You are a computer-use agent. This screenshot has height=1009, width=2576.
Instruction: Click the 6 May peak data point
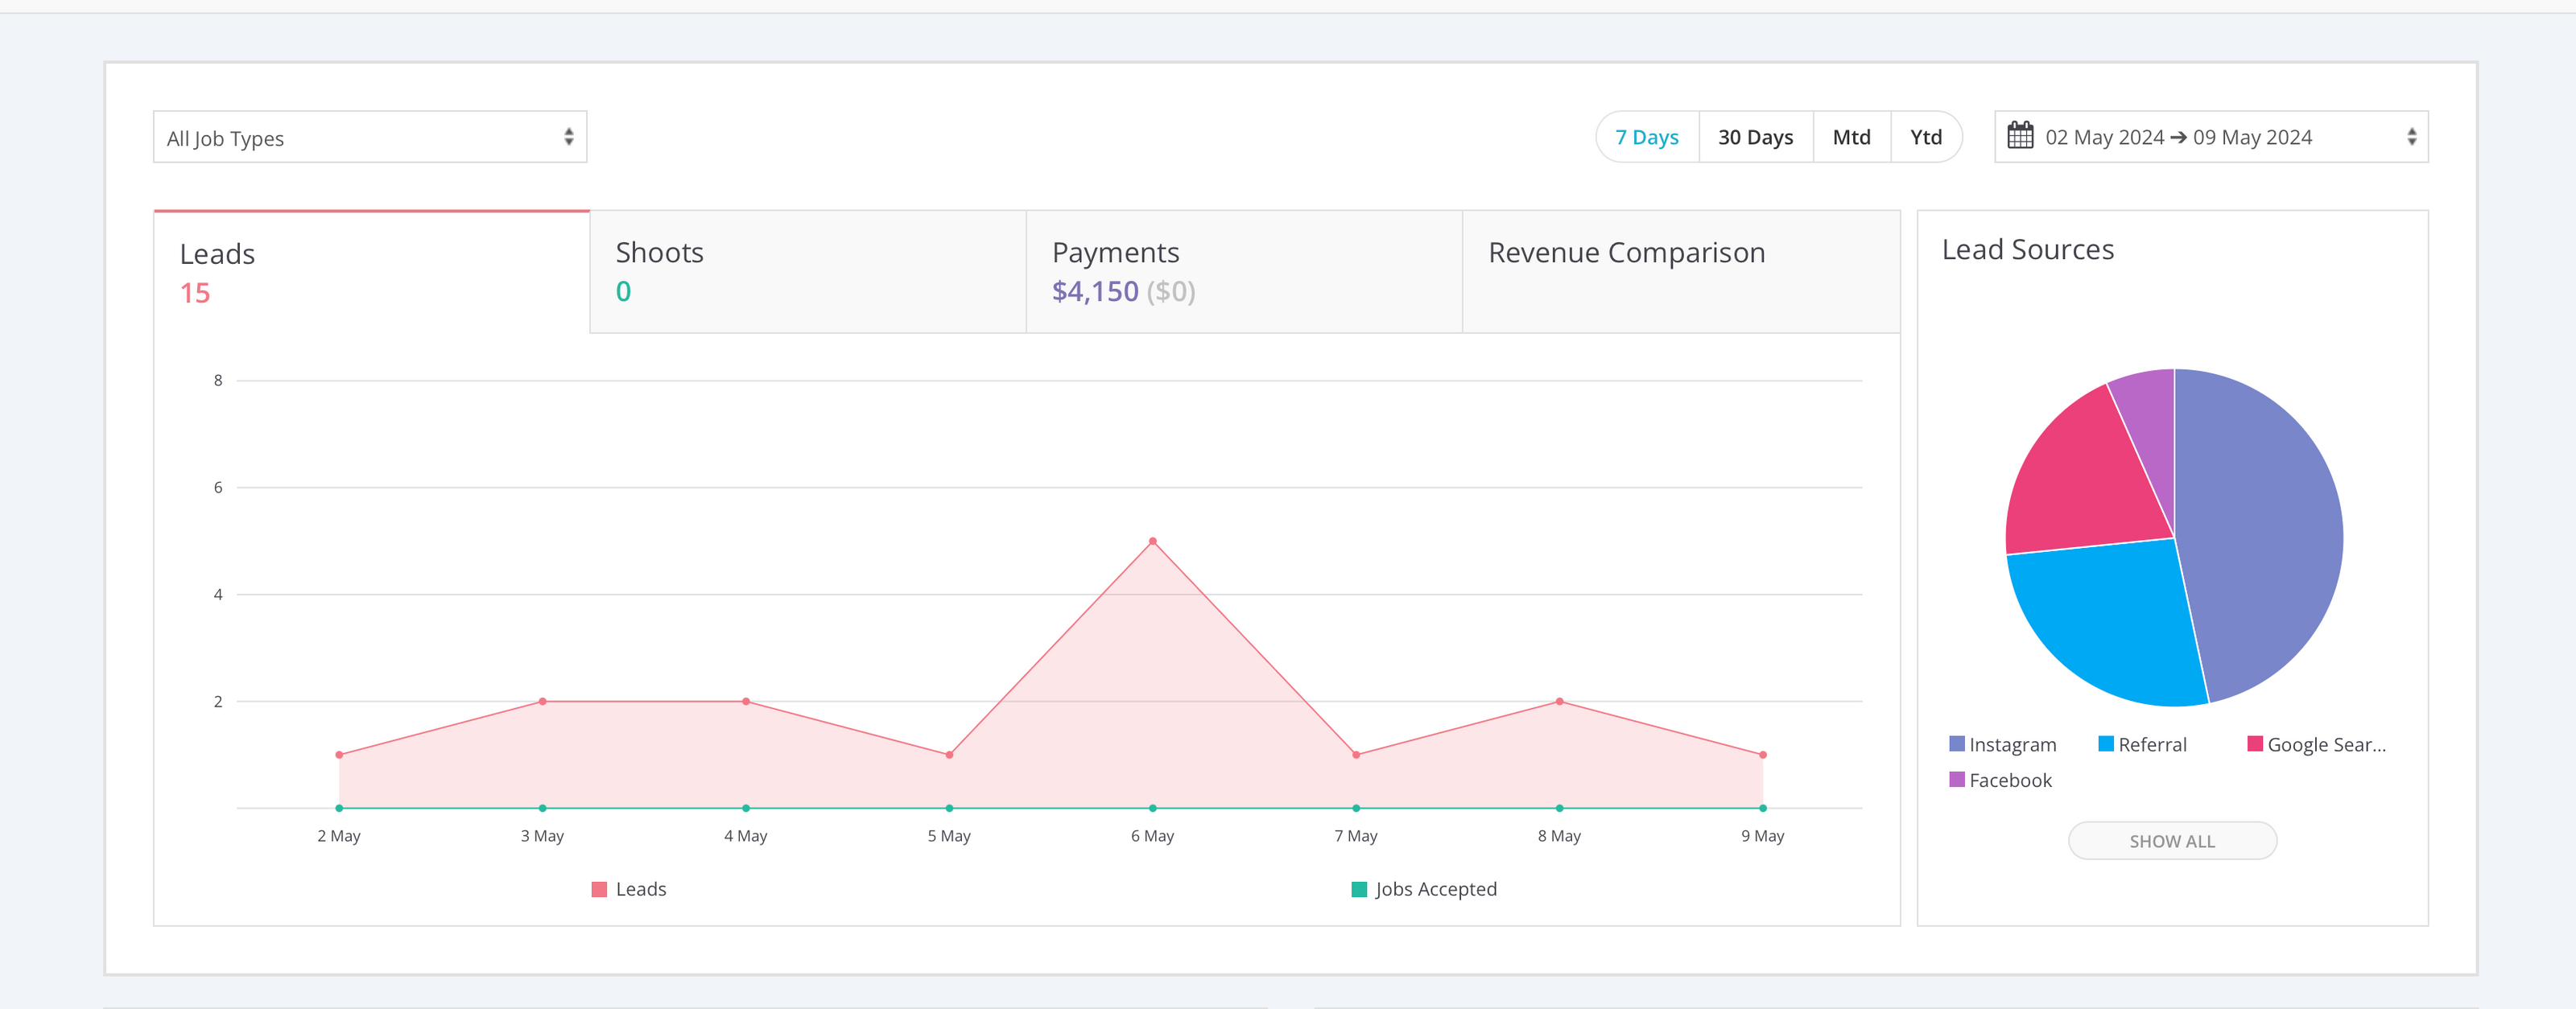1152,541
